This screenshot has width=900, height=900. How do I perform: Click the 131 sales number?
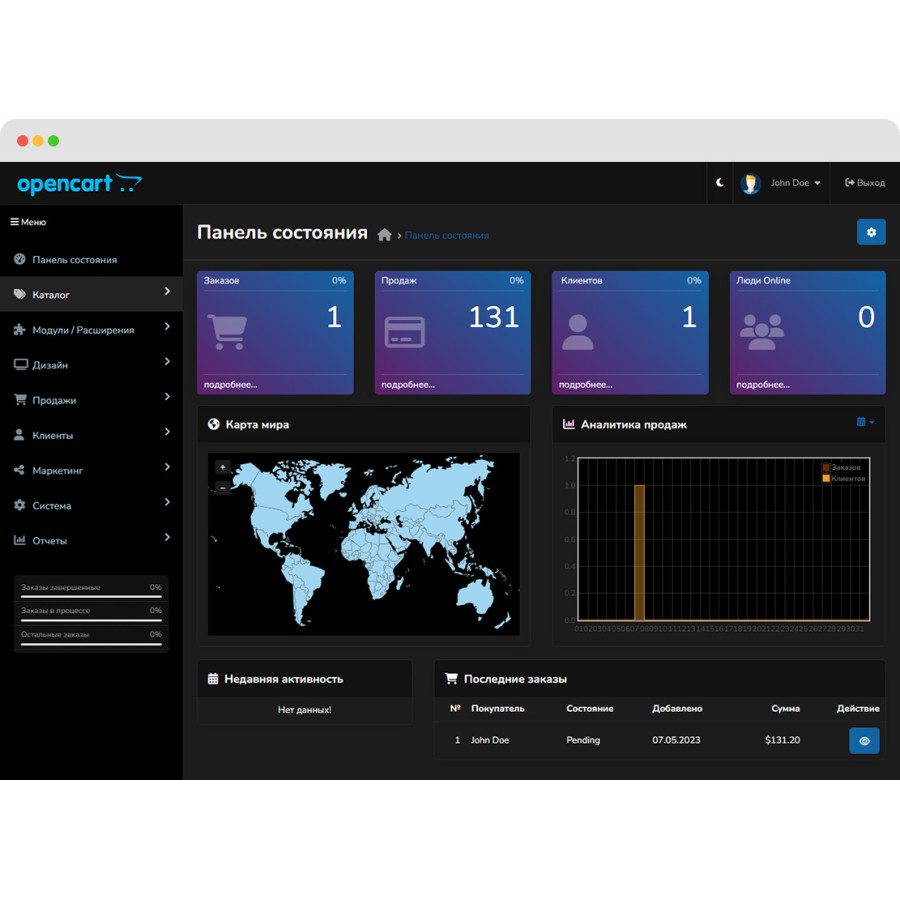494,317
